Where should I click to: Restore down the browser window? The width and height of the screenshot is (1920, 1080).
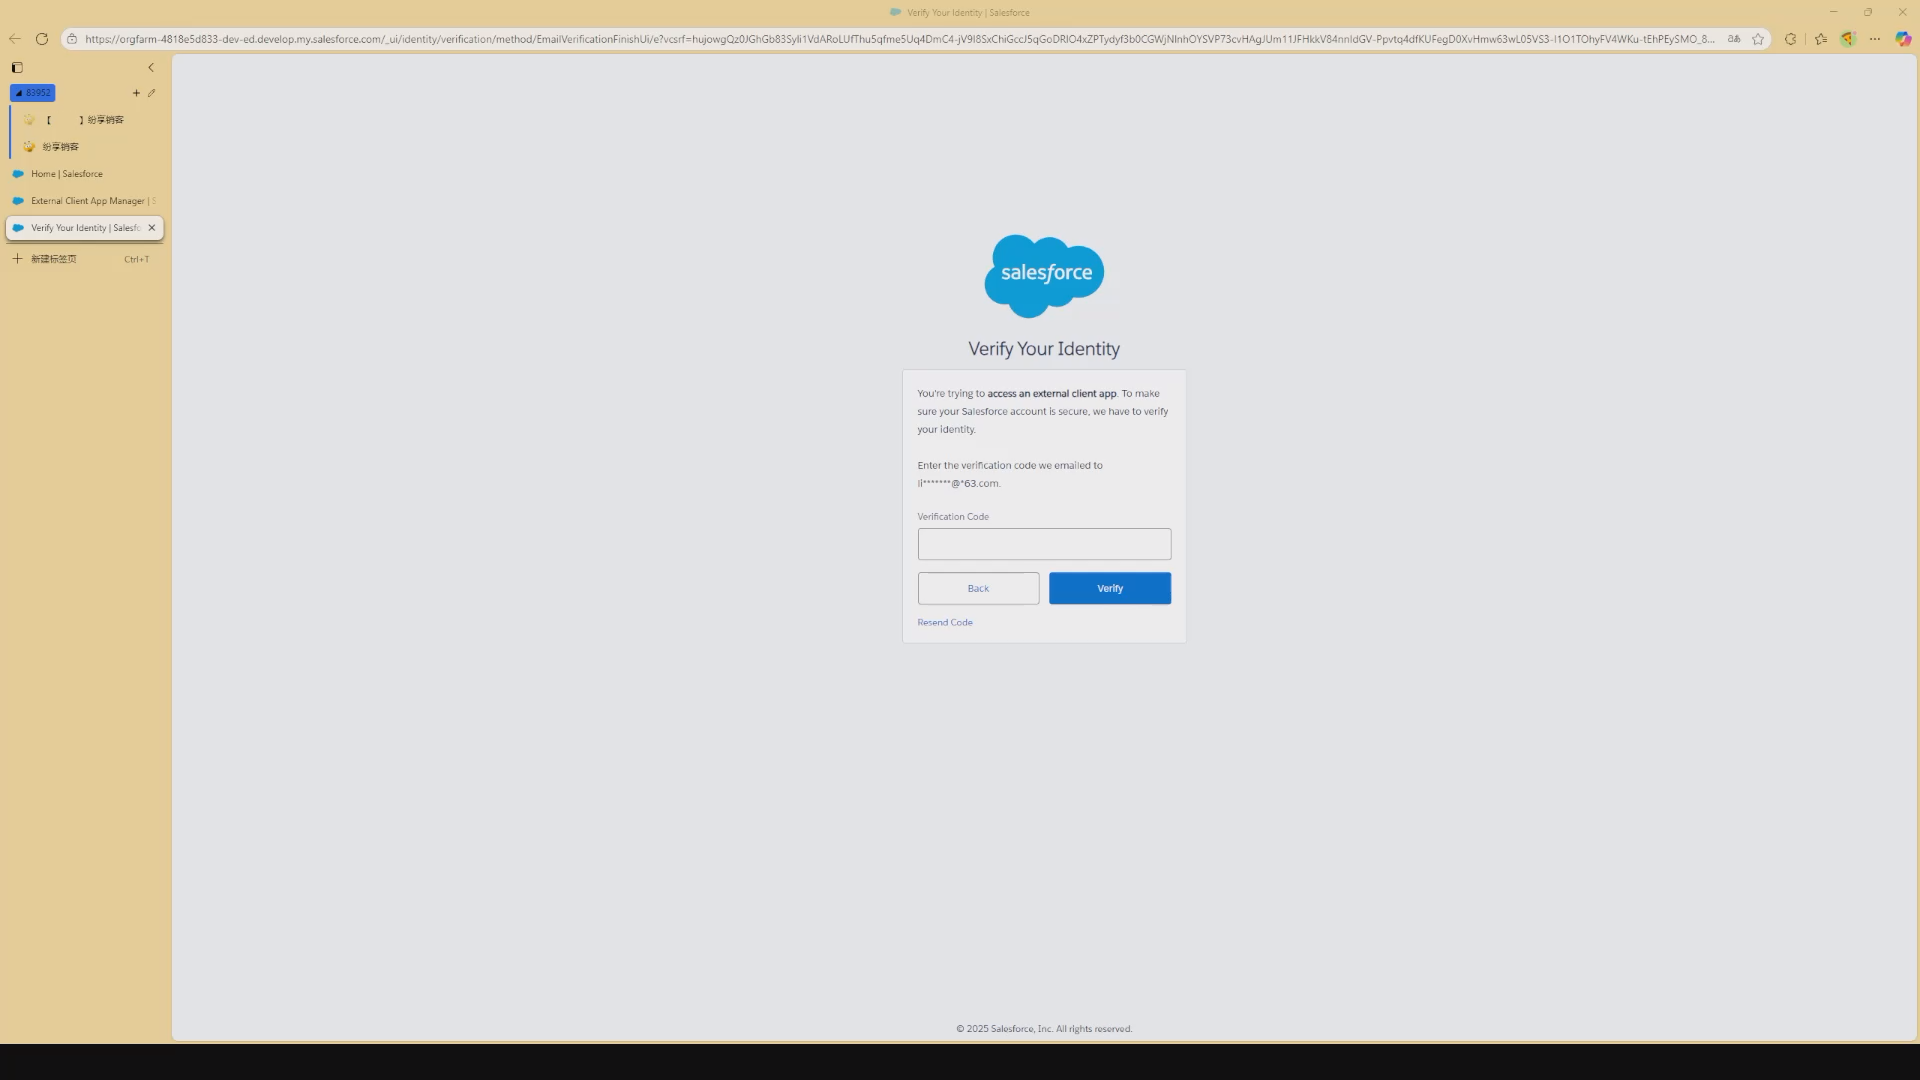pos(1867,12)
